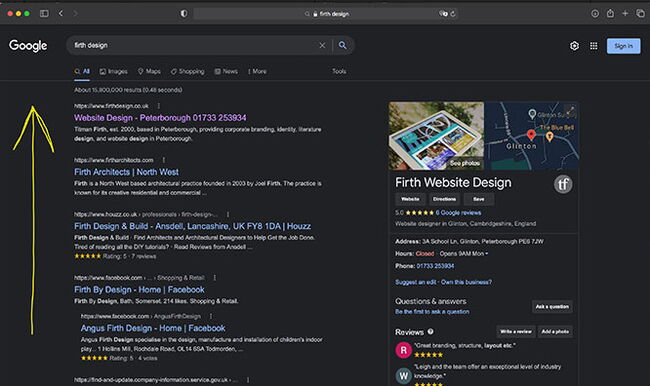Click the Add a photo button
Viewport: 650px width, 386px height.
click(555, 331)
